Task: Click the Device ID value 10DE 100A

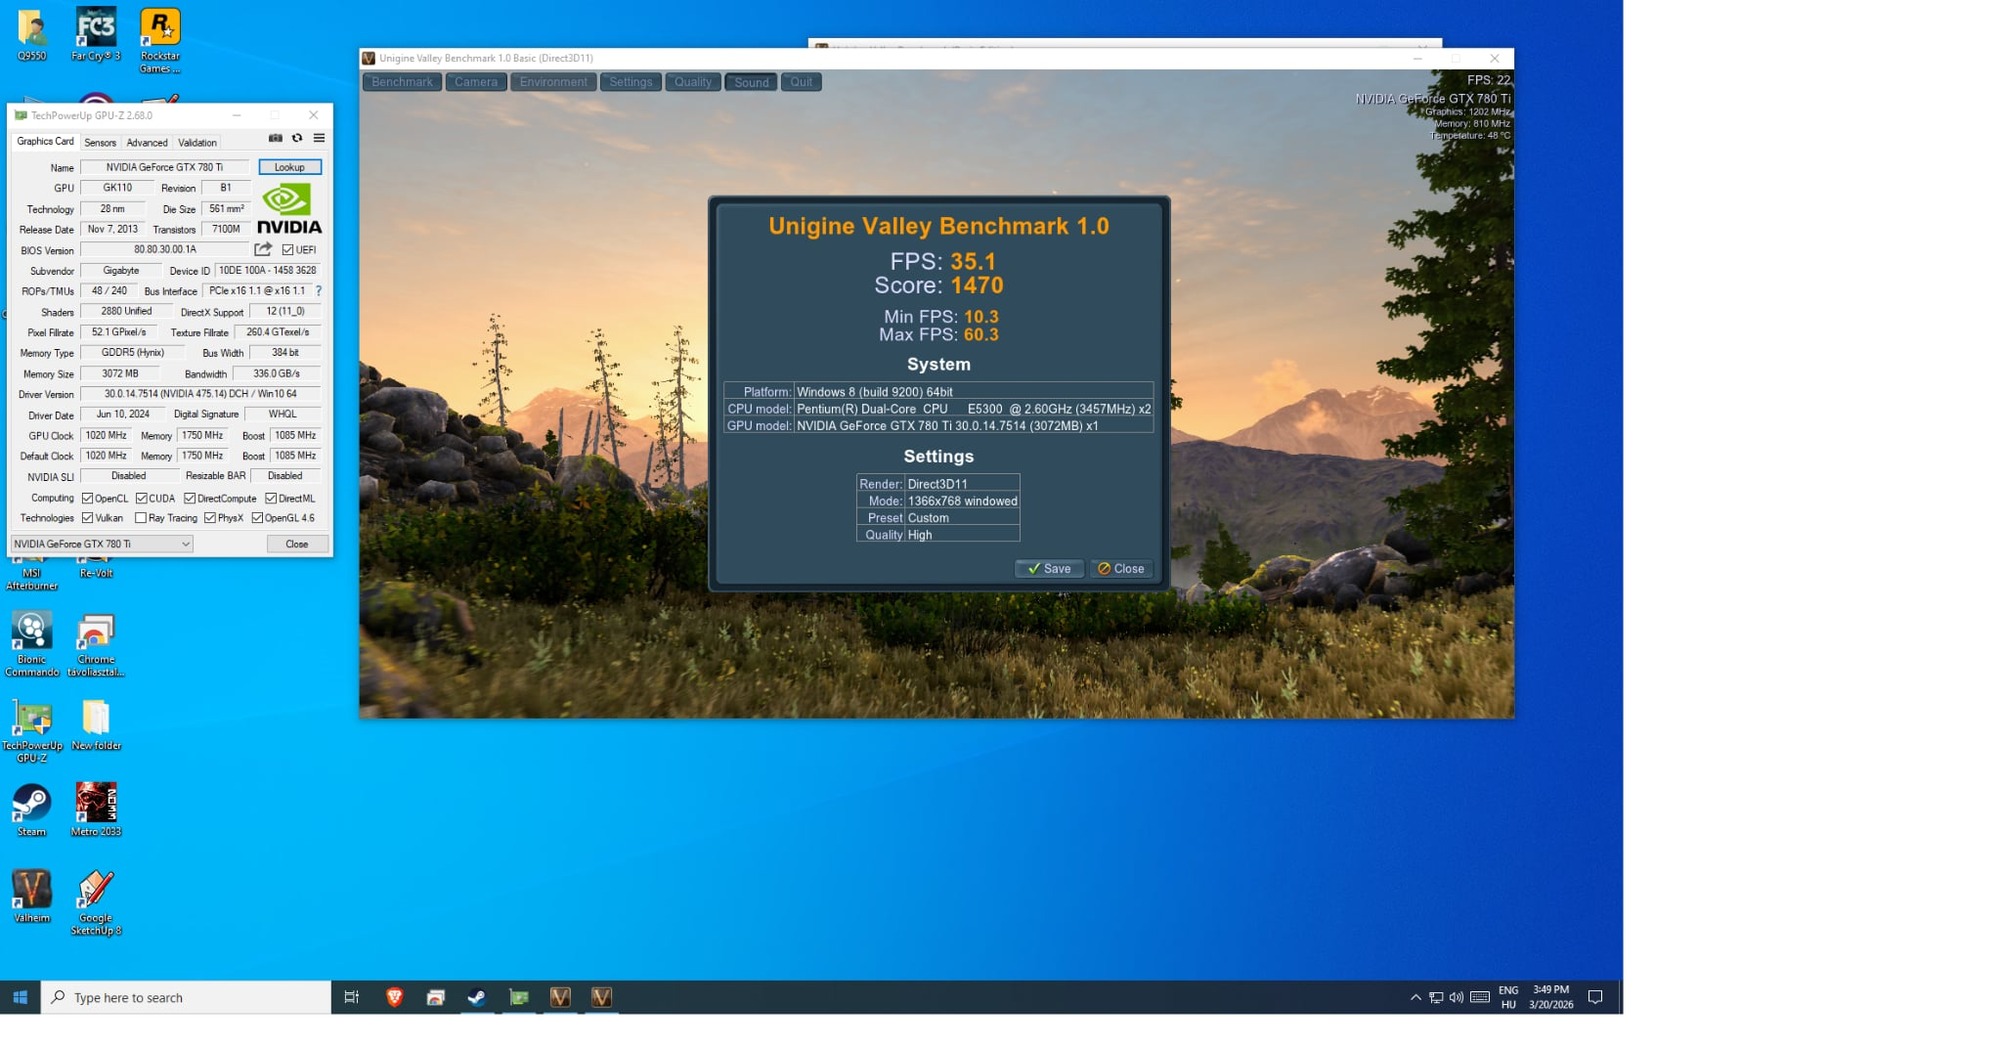Action: [x=267, y=270]
